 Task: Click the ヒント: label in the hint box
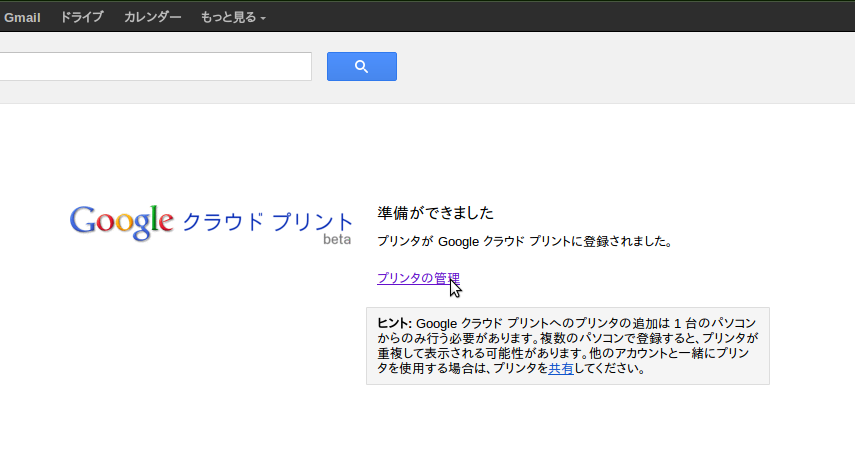pyautogui.click(x=394, y=324)
